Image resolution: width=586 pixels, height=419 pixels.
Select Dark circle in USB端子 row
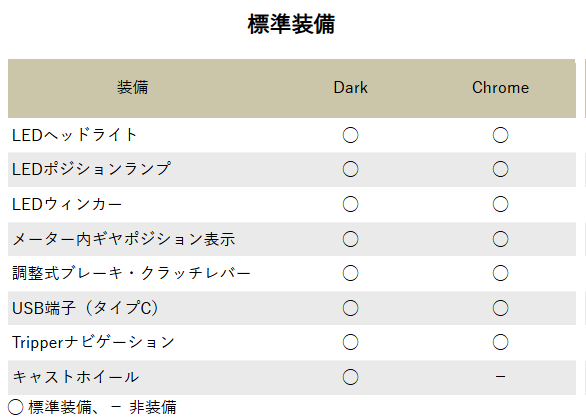(x=350, y=308)
